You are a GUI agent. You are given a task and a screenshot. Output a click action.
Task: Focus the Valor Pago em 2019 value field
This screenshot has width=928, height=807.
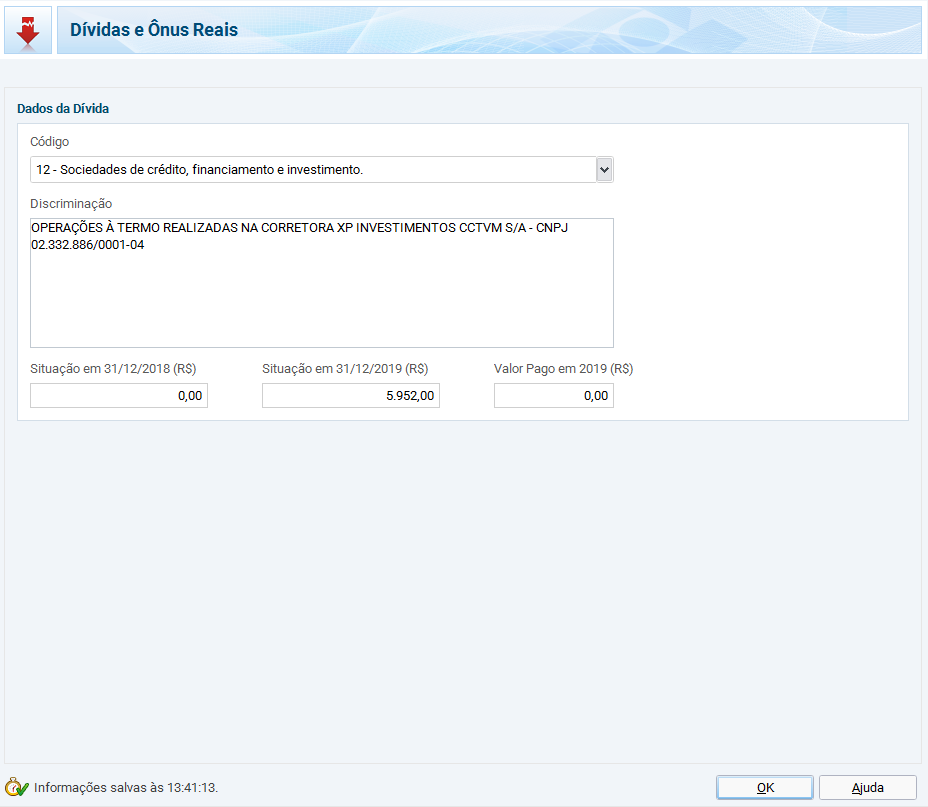tap(553, 396)
